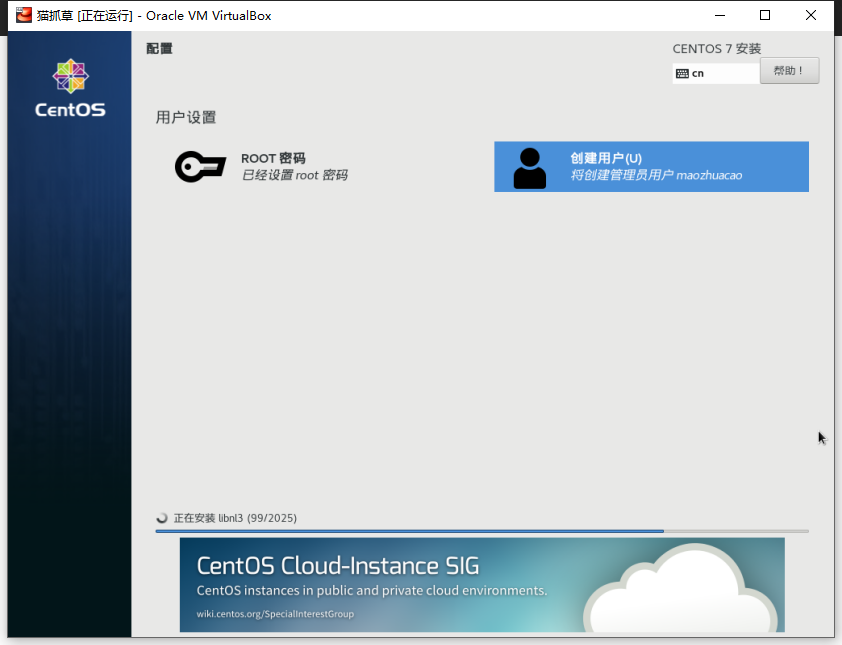Select the cn keyboard layout field

pos(716,74)
